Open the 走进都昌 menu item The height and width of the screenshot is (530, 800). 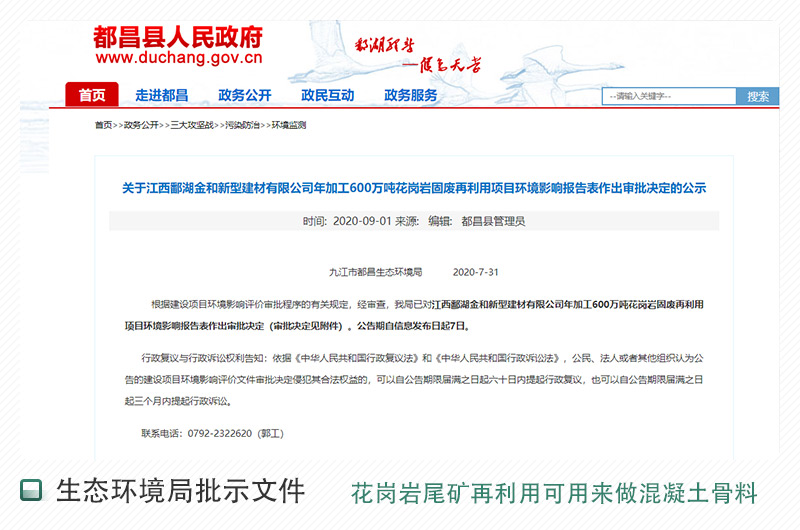[162, 95]
